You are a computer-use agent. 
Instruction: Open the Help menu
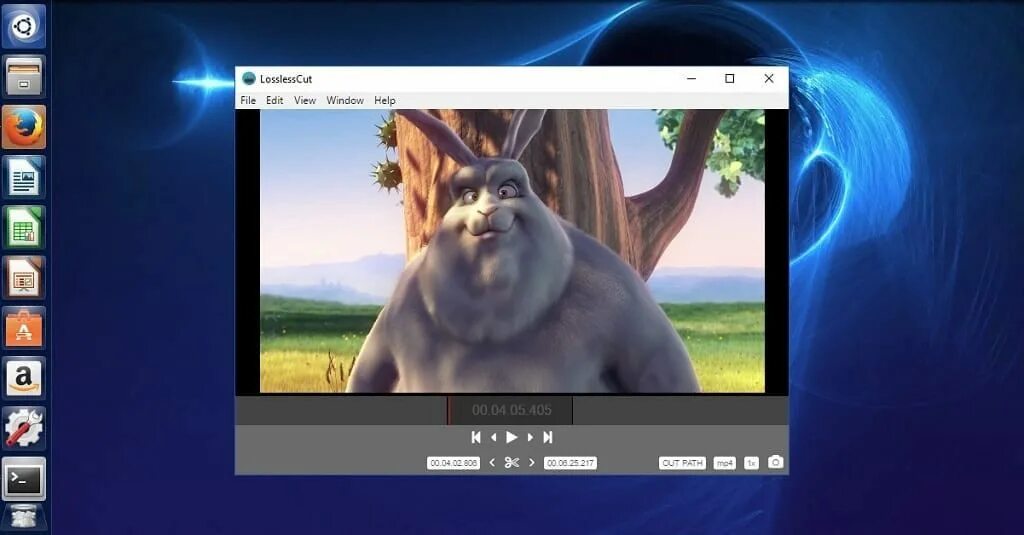pos(385,100)
